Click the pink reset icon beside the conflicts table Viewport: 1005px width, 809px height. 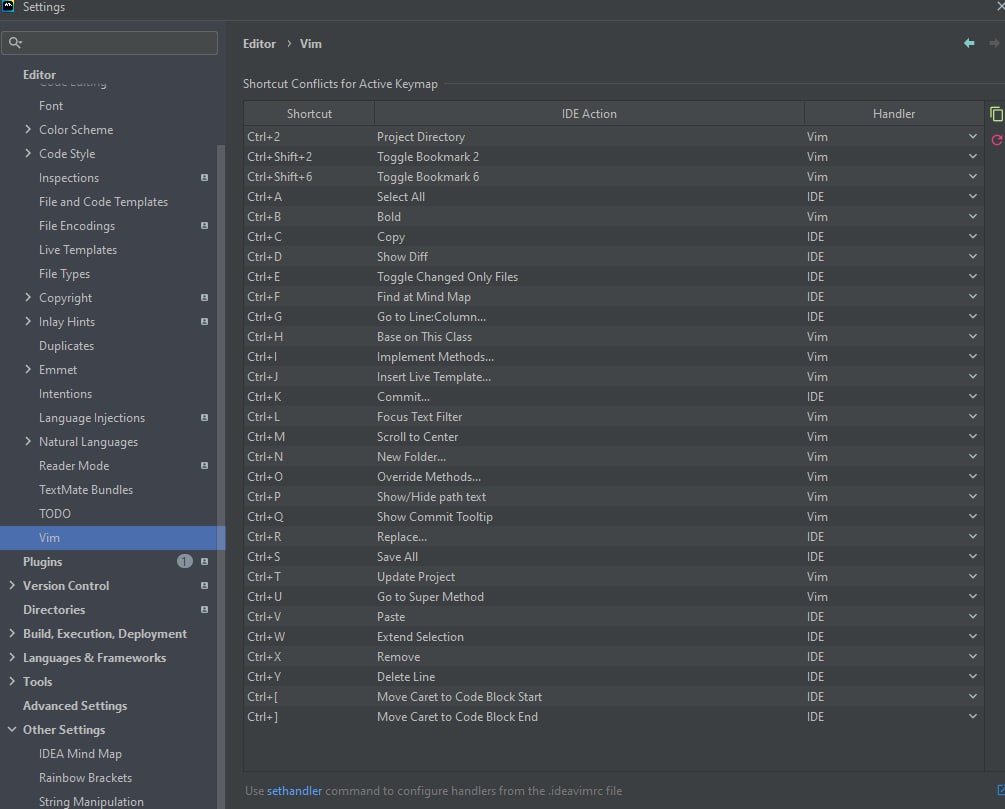[996, 140]
